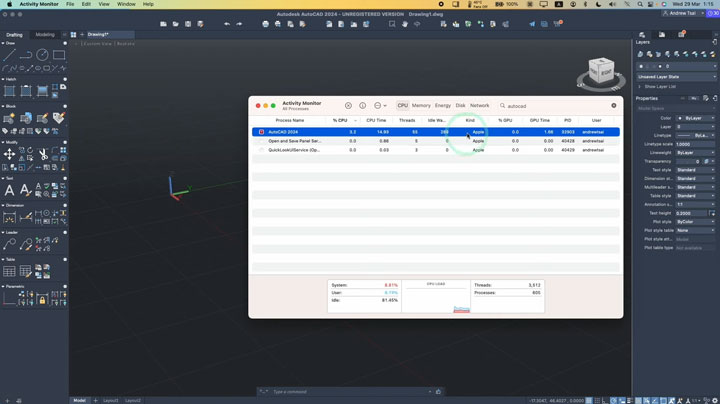Click the Linetype scale 1.0000 field
720x404 pixels.
[x=696, y=144]
